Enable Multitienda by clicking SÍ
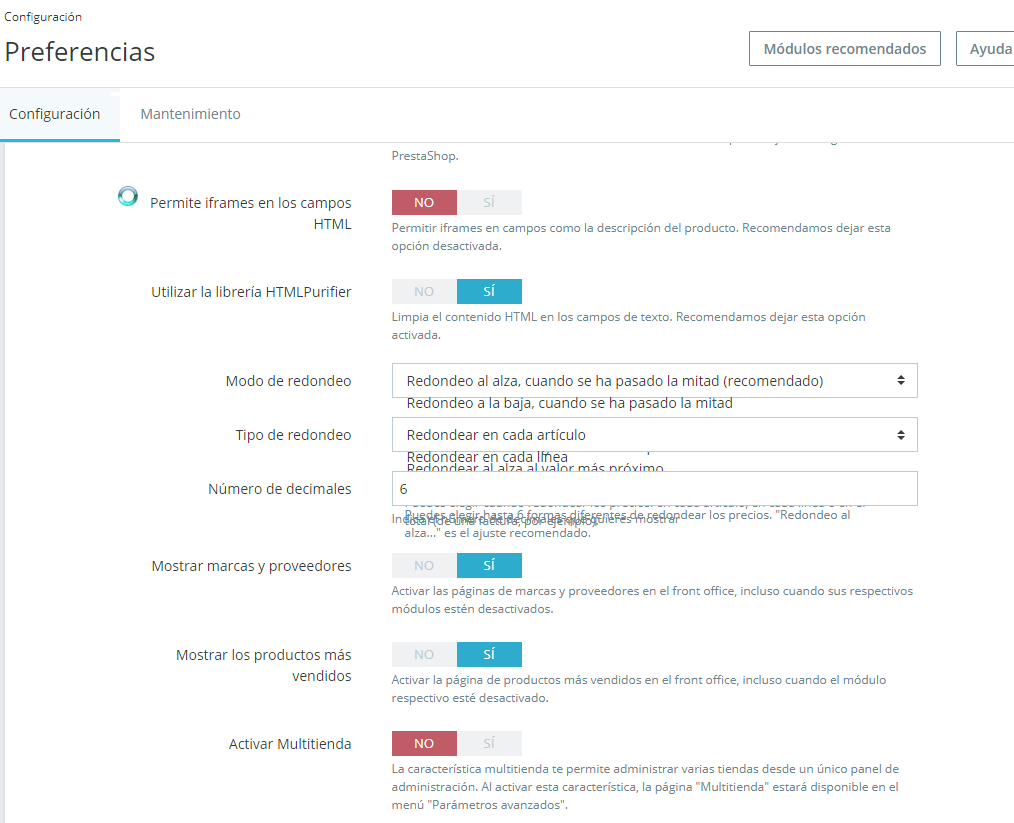 click(489, 743)
